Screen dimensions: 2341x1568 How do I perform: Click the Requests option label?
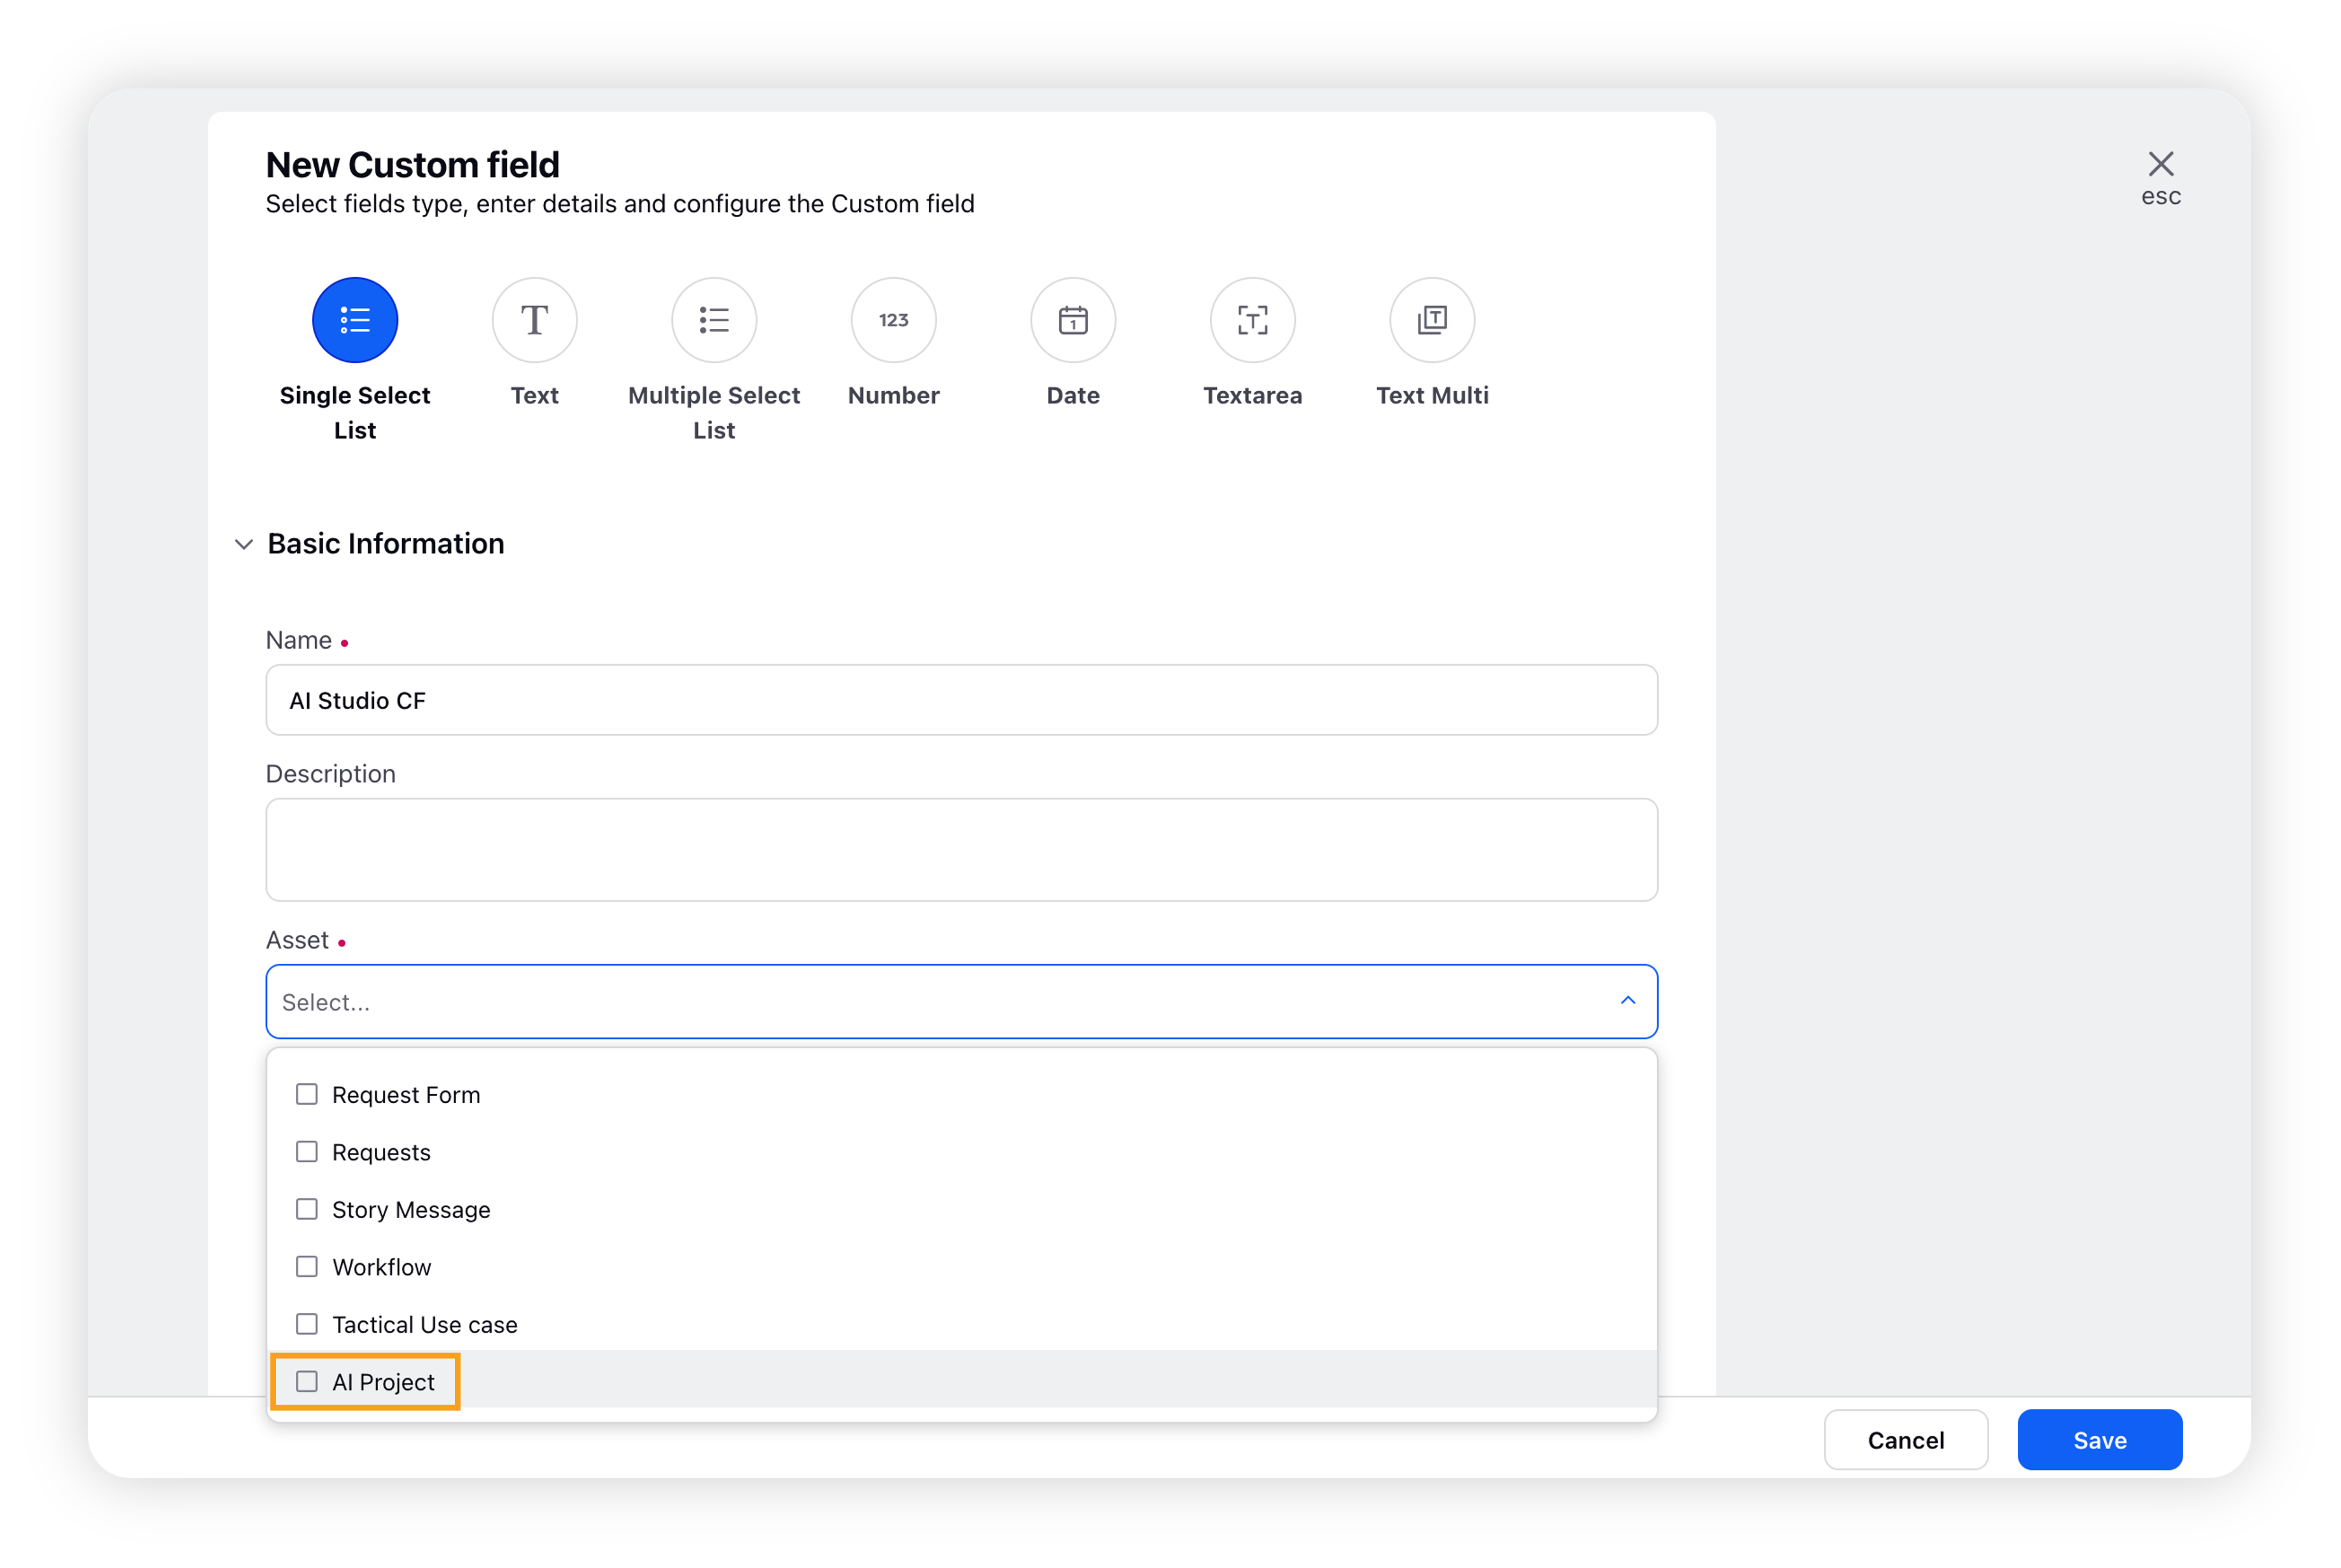tap(381, 1153)
